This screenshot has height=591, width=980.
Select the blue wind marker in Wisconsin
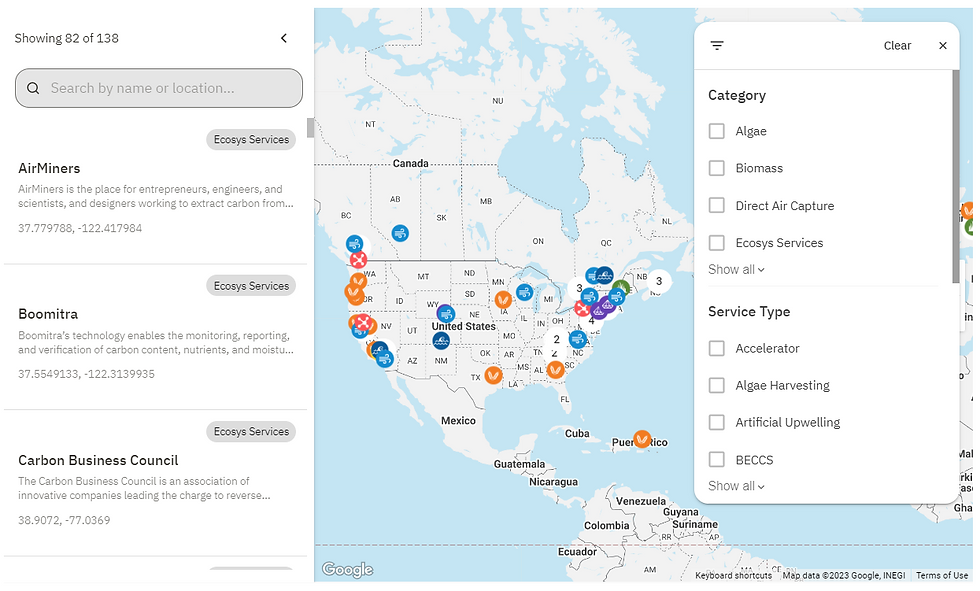tap(524, 292)
